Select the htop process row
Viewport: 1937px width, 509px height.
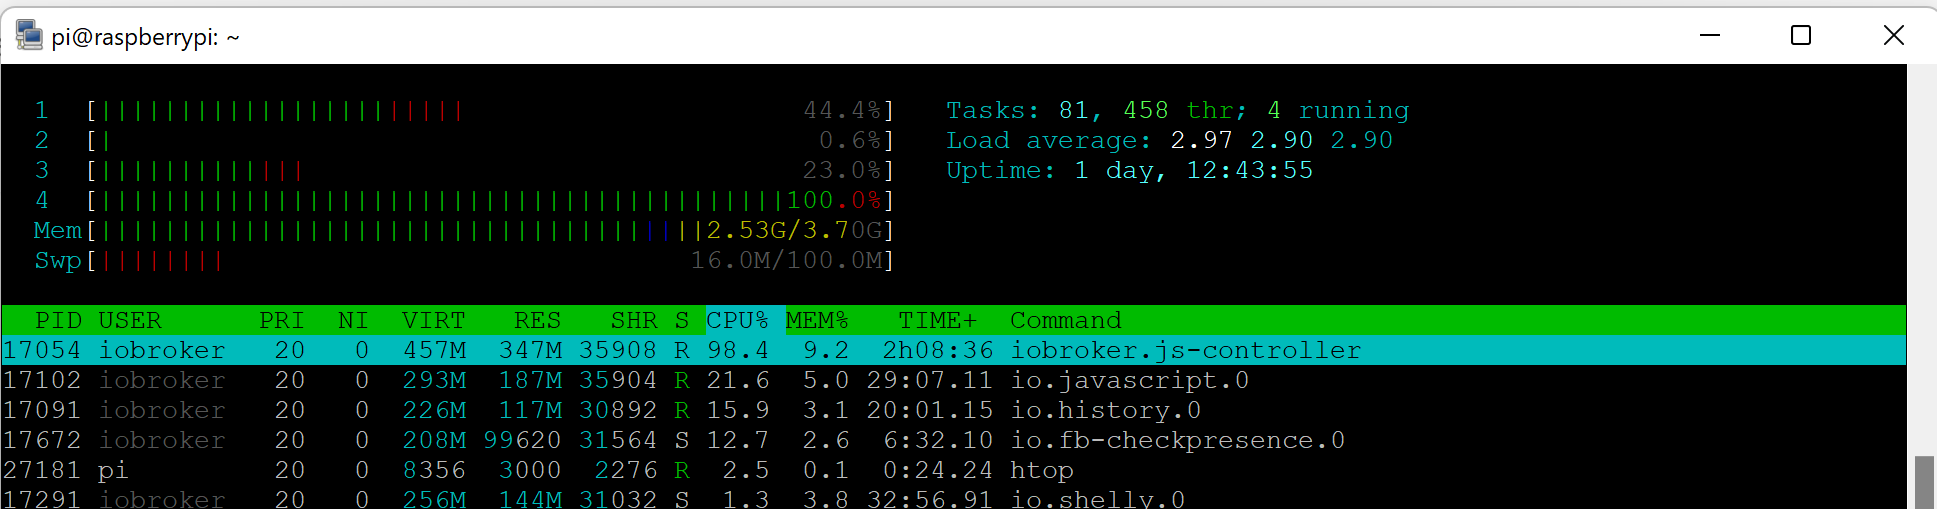(954, 470)
